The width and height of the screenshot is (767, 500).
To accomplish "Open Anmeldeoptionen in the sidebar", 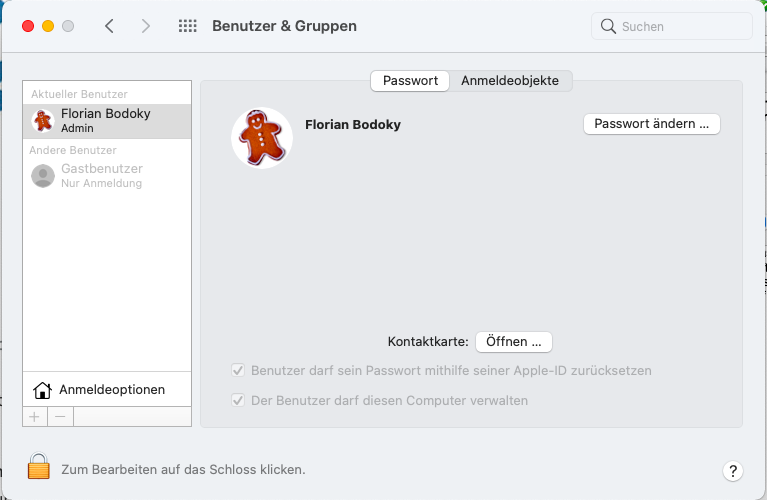I will 111,389.
